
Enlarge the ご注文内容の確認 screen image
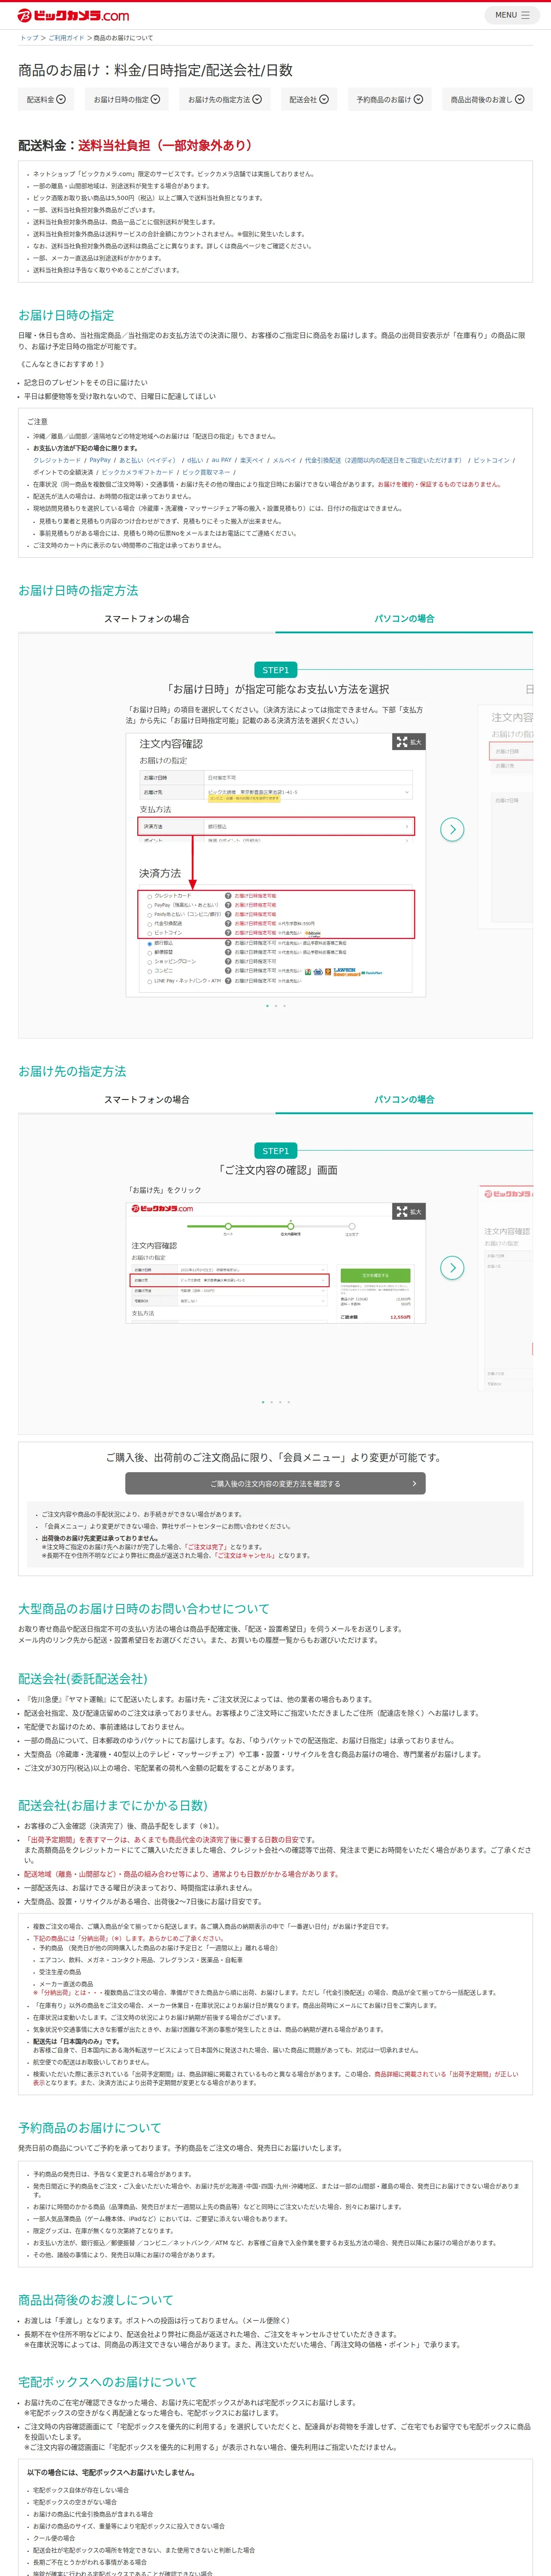[409, 1211]
